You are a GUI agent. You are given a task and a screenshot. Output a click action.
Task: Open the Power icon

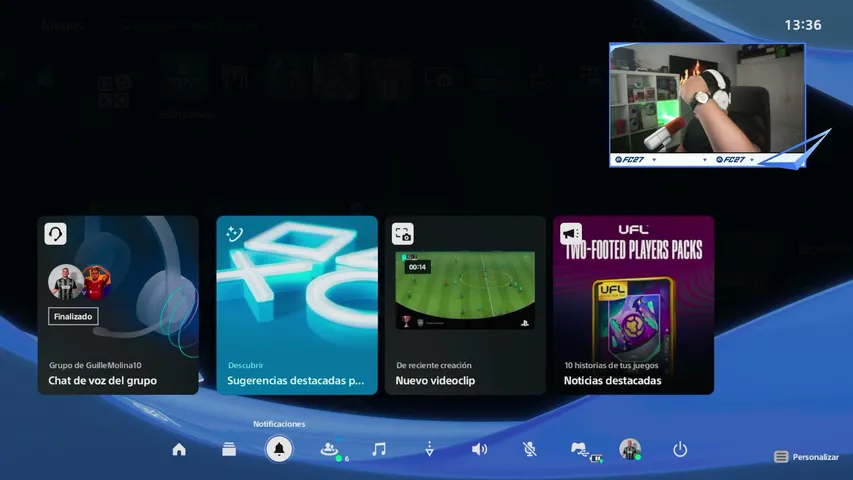pos(680,450)
